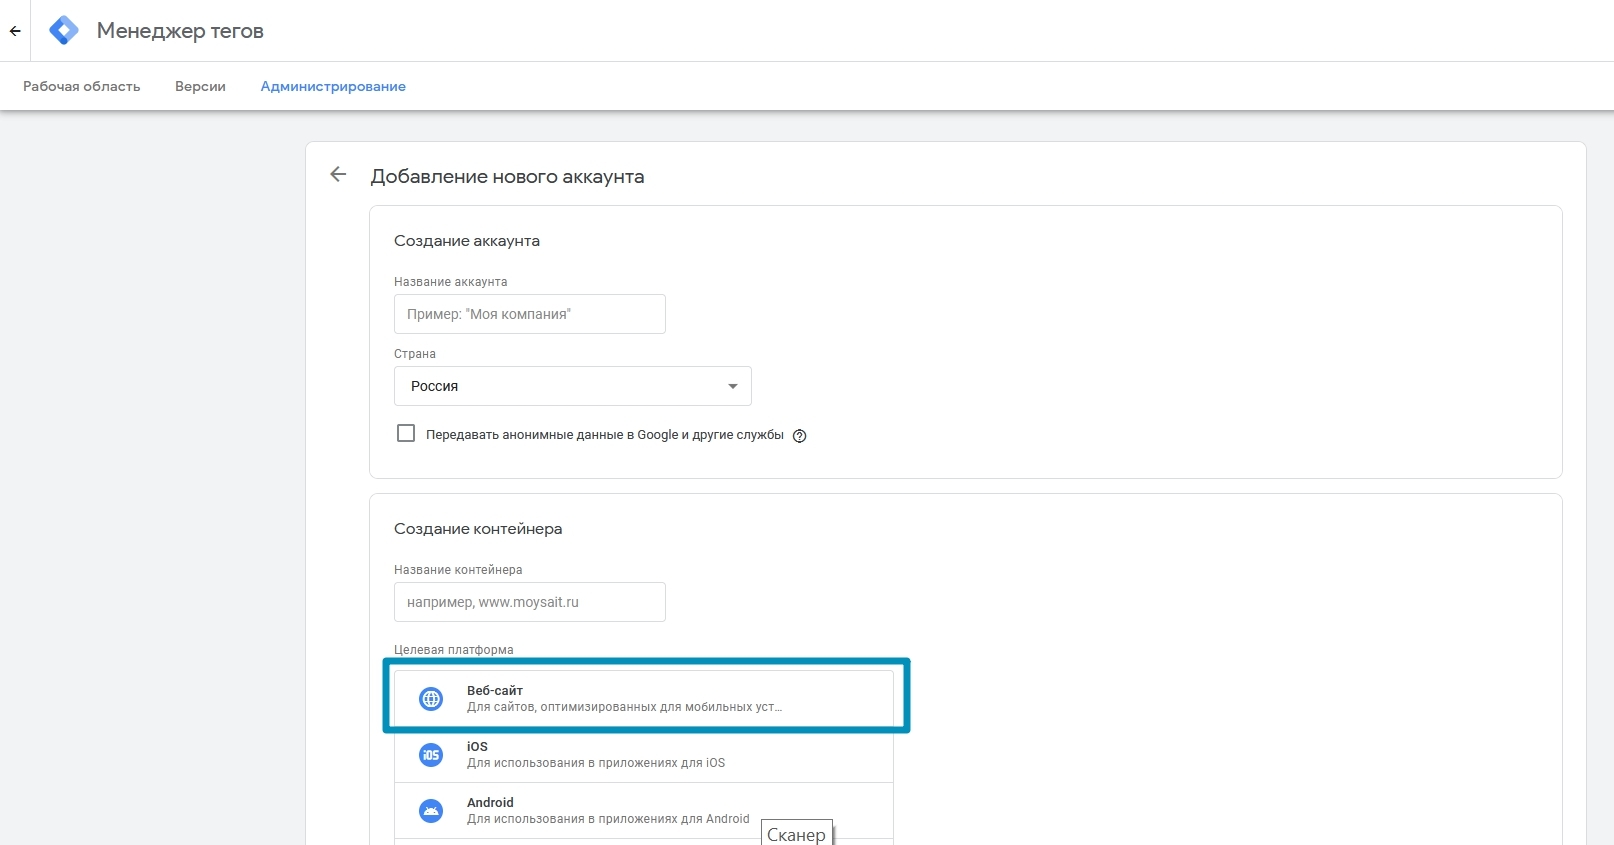Screen dimensions: 1614x845
Task: Switch to the Рабочая область tab
Action: 82,86
